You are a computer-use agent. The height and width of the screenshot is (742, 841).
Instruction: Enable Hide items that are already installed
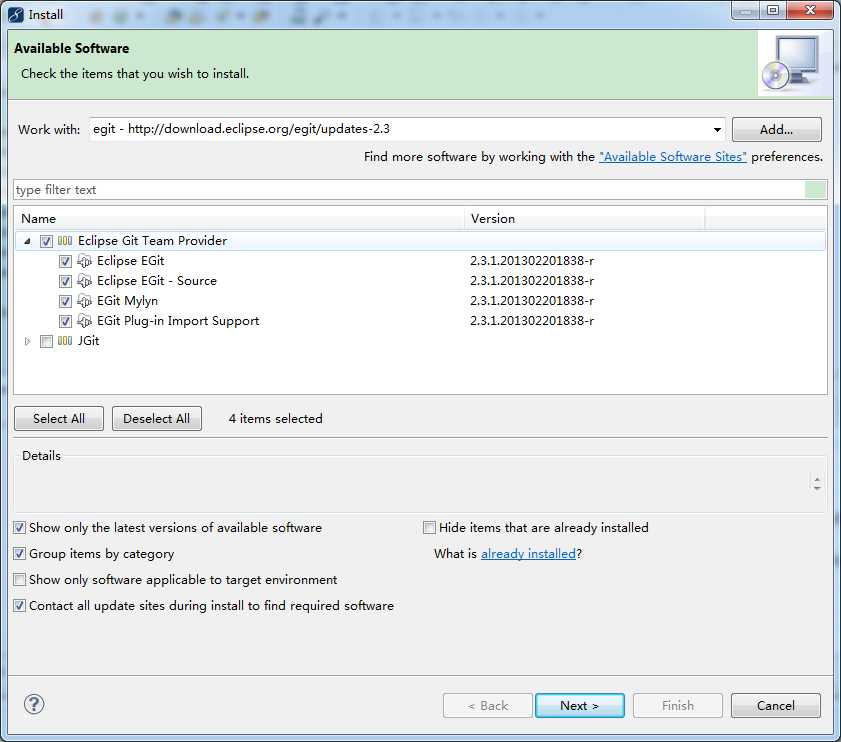point(429,528)
